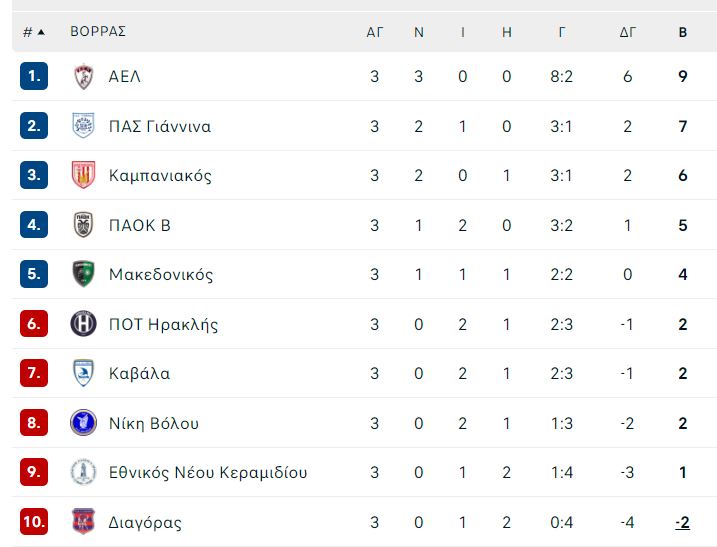Select the Νίκη Βόλου blue round badge

pos(83,423)
